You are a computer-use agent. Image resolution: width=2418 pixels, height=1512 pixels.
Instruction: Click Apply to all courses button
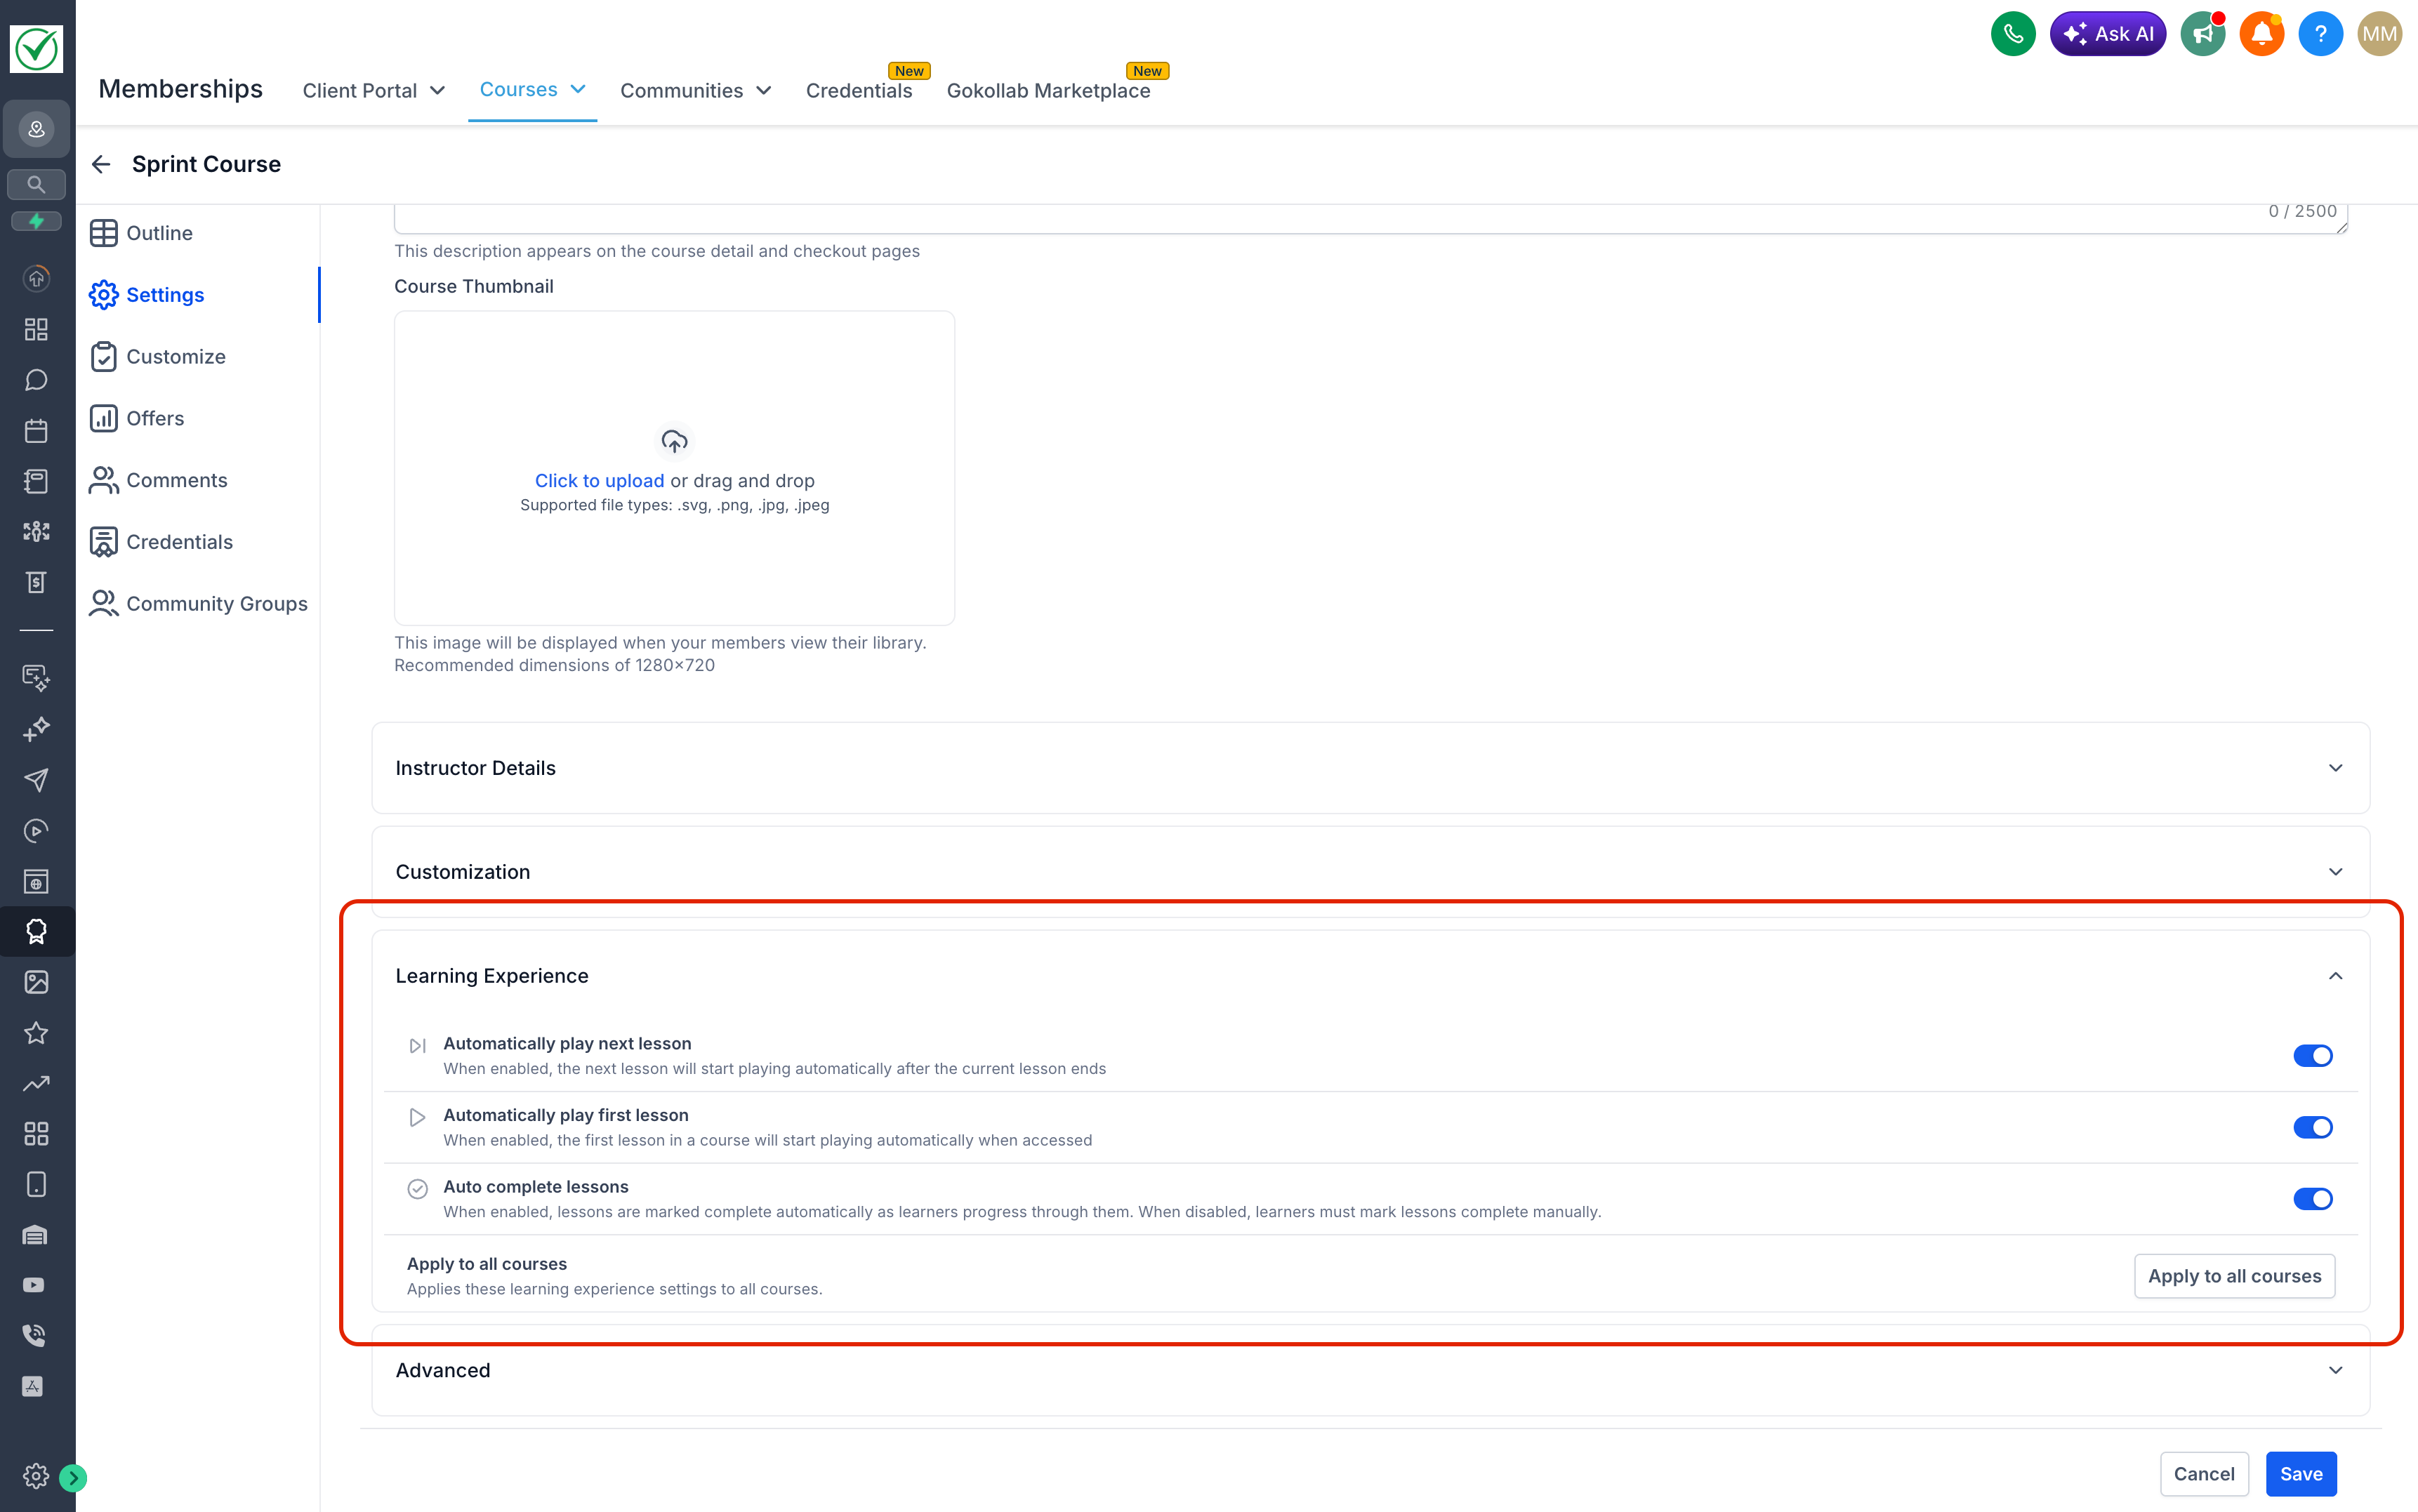(x=2233, y=1276)
